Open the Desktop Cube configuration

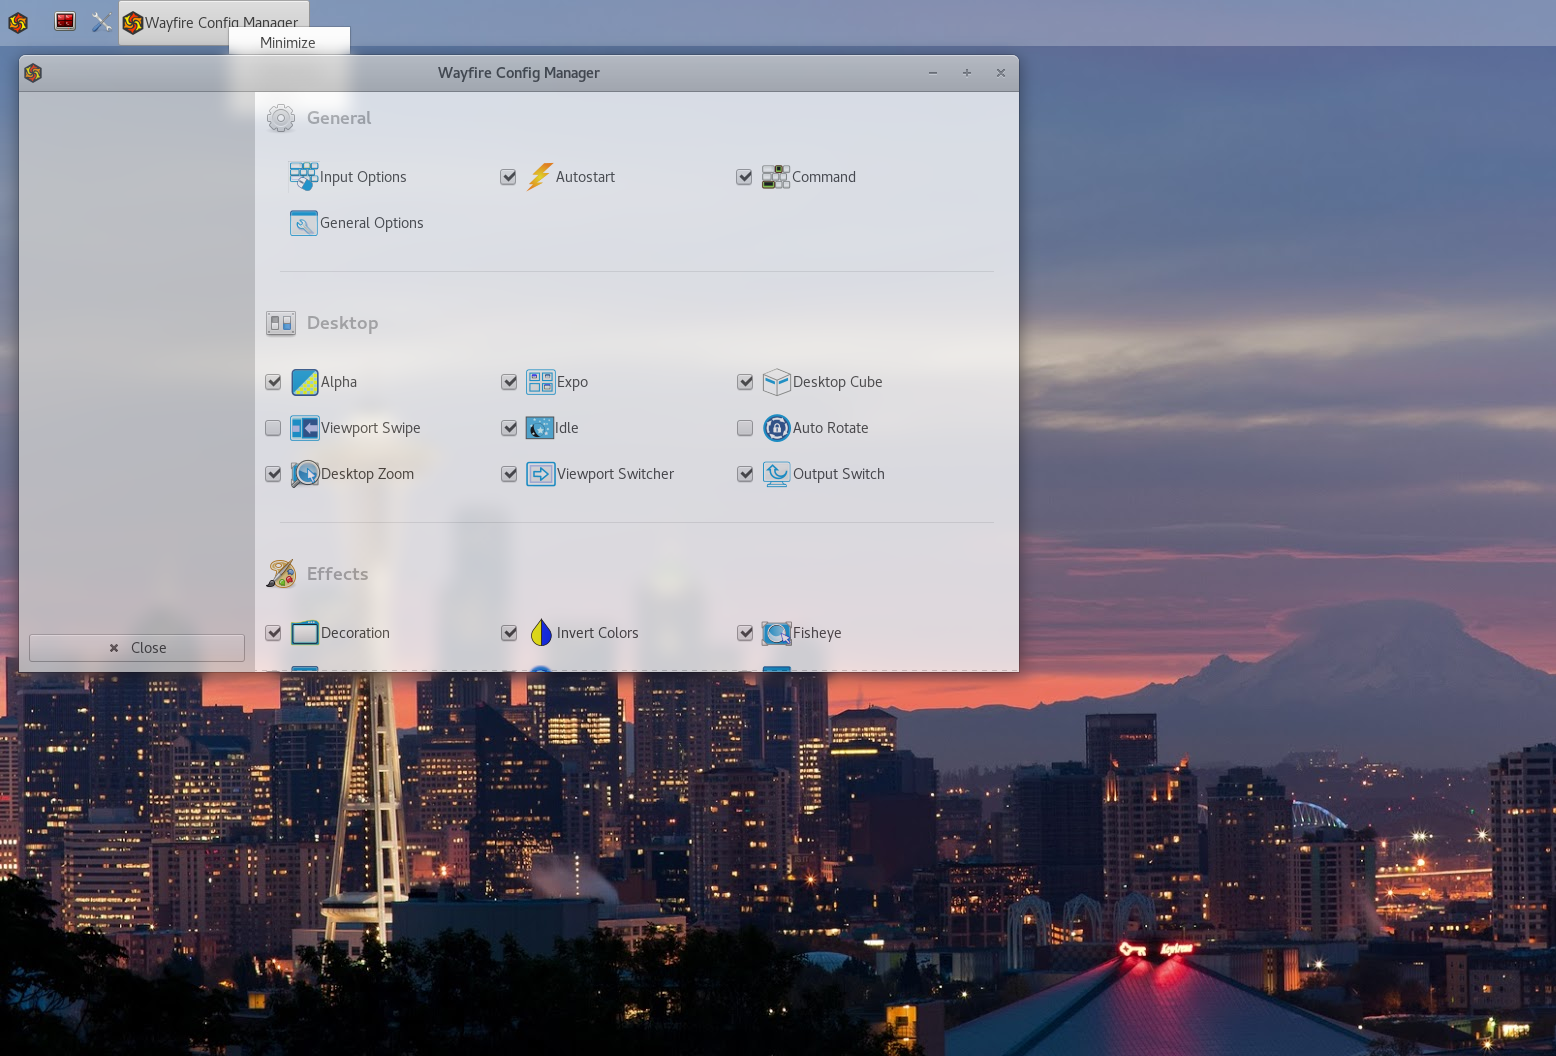click(838, 382)
